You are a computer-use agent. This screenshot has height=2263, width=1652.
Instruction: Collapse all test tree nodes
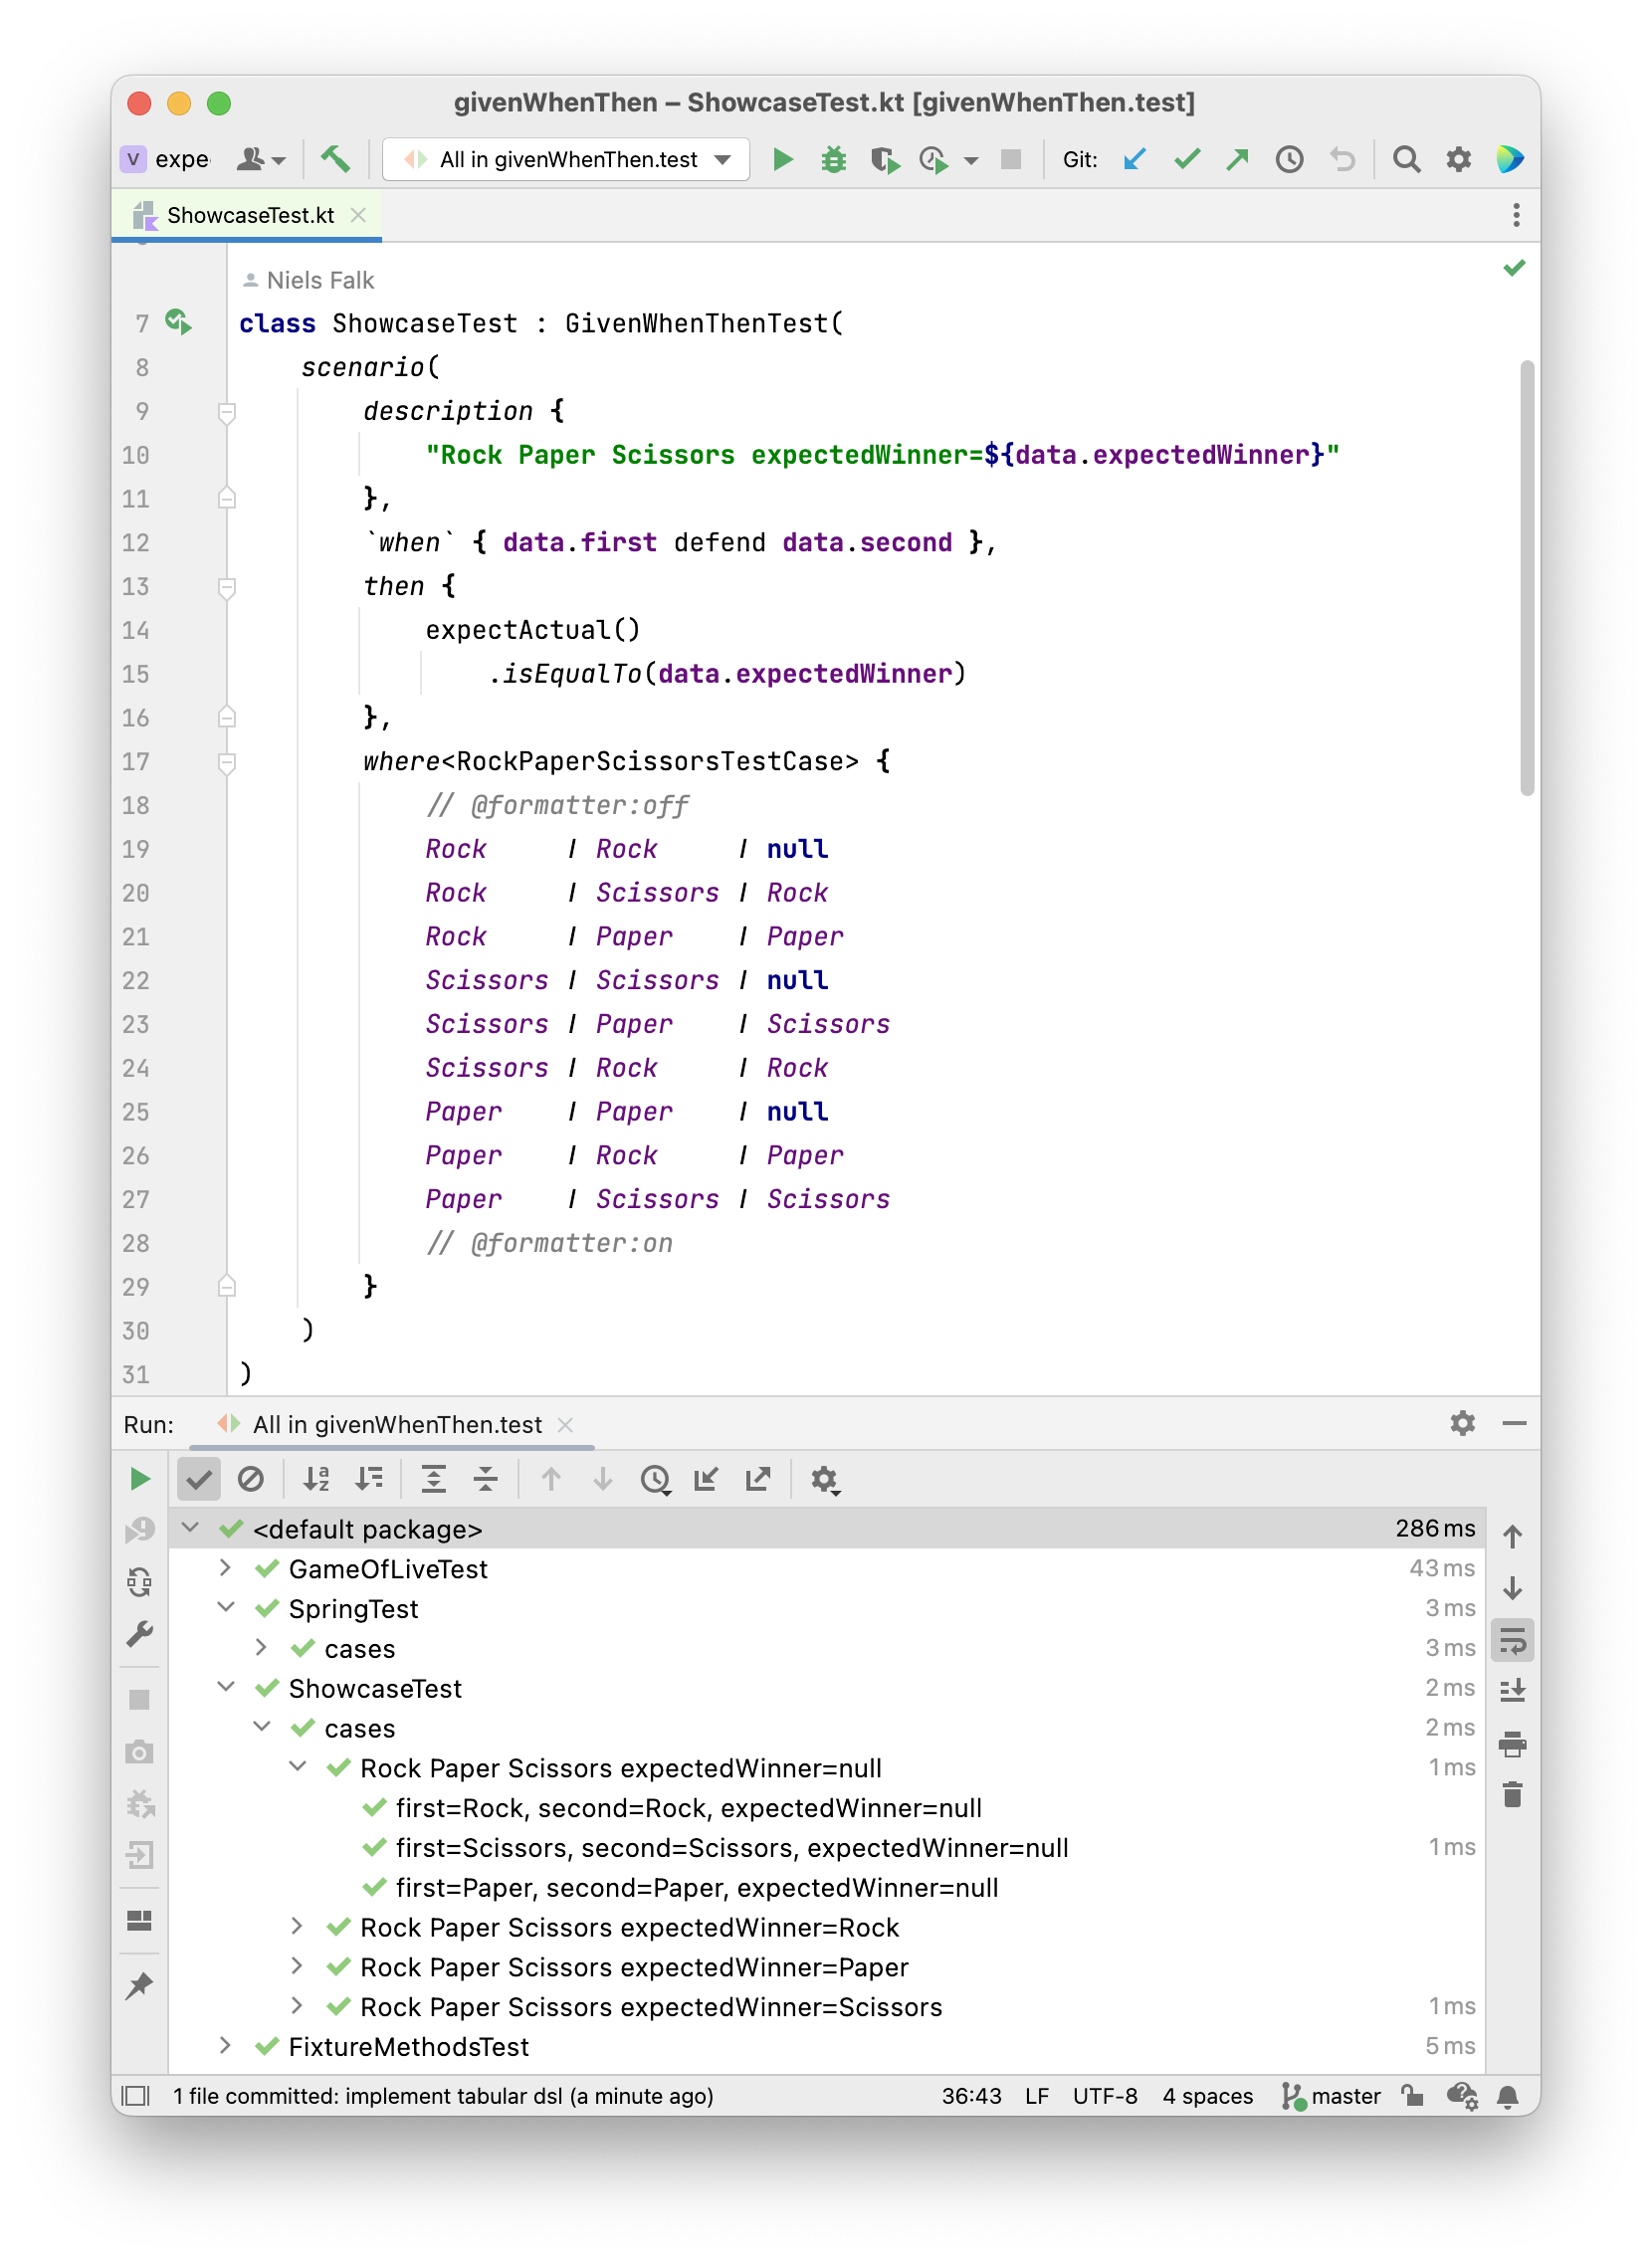(x=486, y=1479)
